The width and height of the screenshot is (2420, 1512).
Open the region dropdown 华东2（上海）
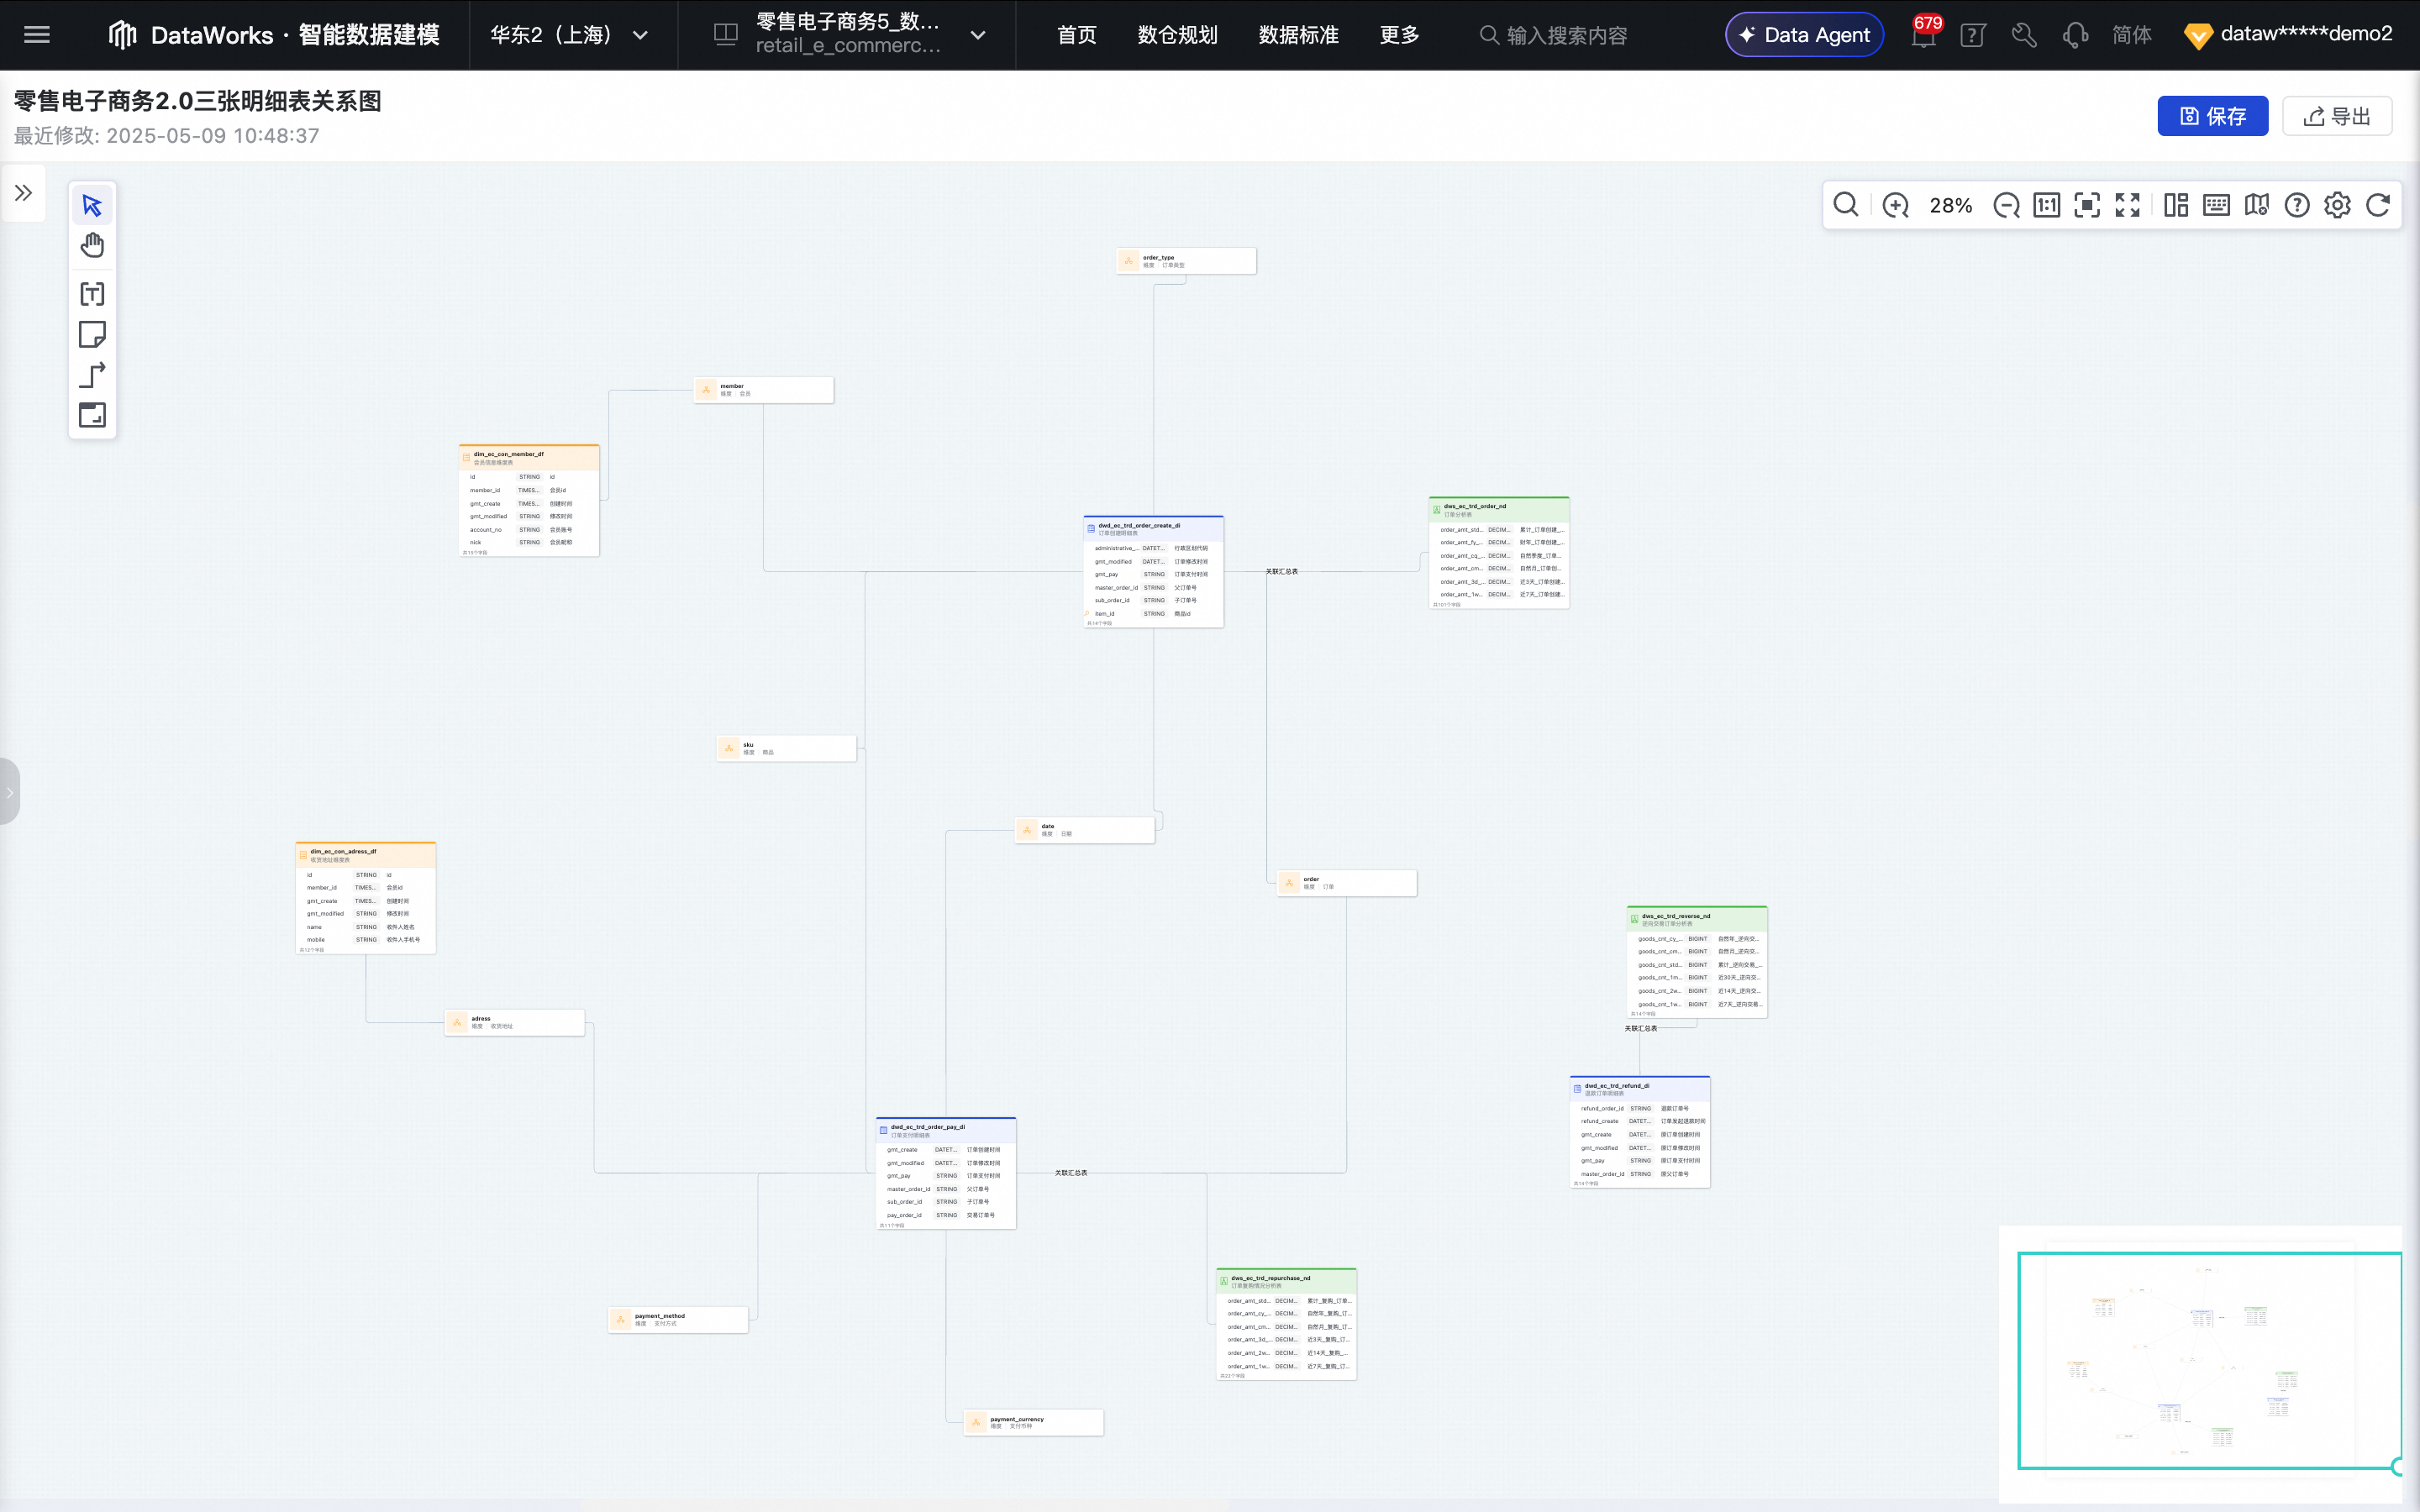(569, 35)
